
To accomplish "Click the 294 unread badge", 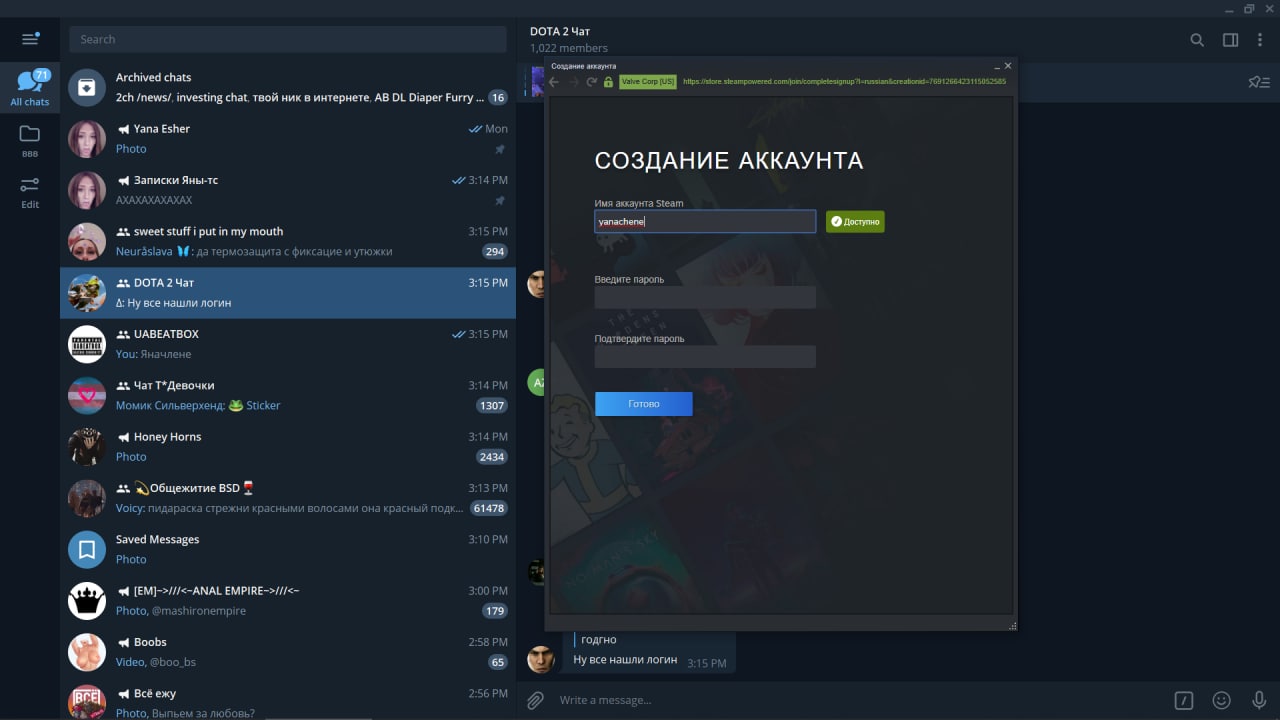I will (x=494, y=252).
